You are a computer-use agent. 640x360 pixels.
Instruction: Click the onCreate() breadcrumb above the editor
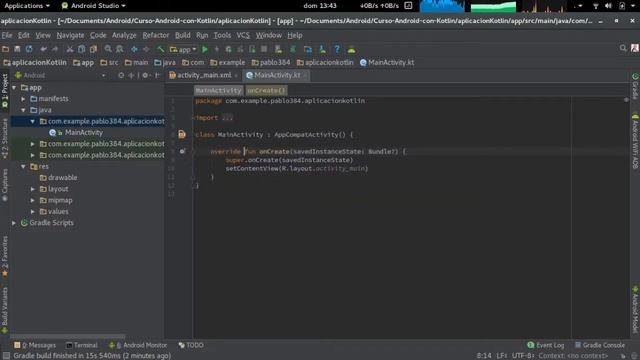(x=266, y=90)
